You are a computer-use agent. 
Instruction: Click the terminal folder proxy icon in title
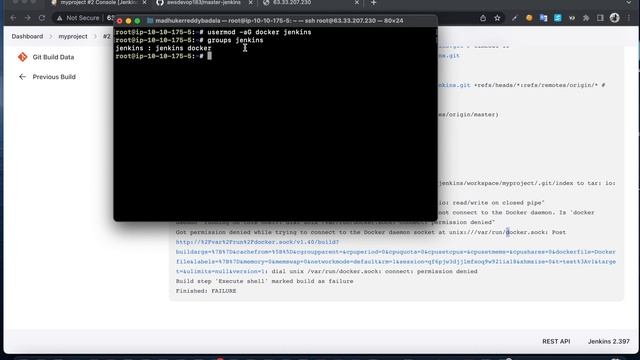(150, 20)
